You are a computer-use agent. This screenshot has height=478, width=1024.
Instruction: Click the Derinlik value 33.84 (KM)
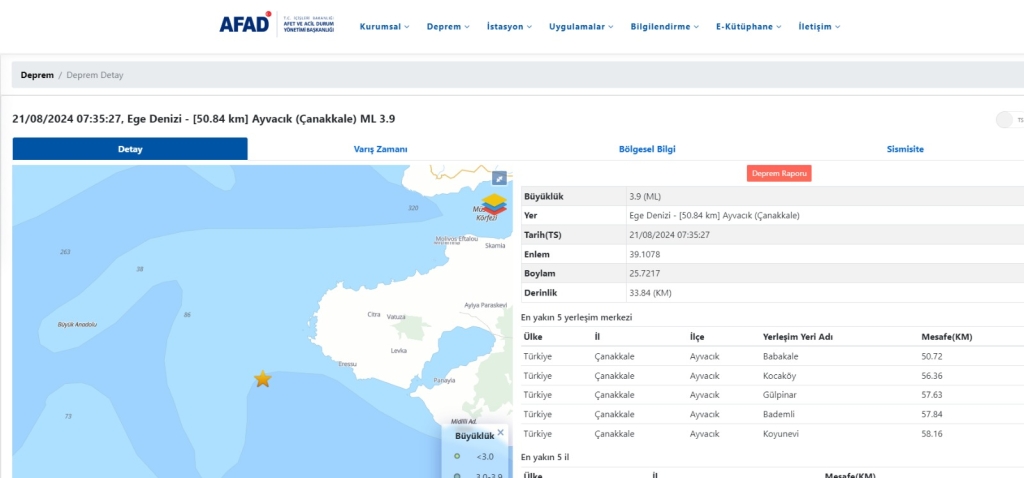coord(650,293)
